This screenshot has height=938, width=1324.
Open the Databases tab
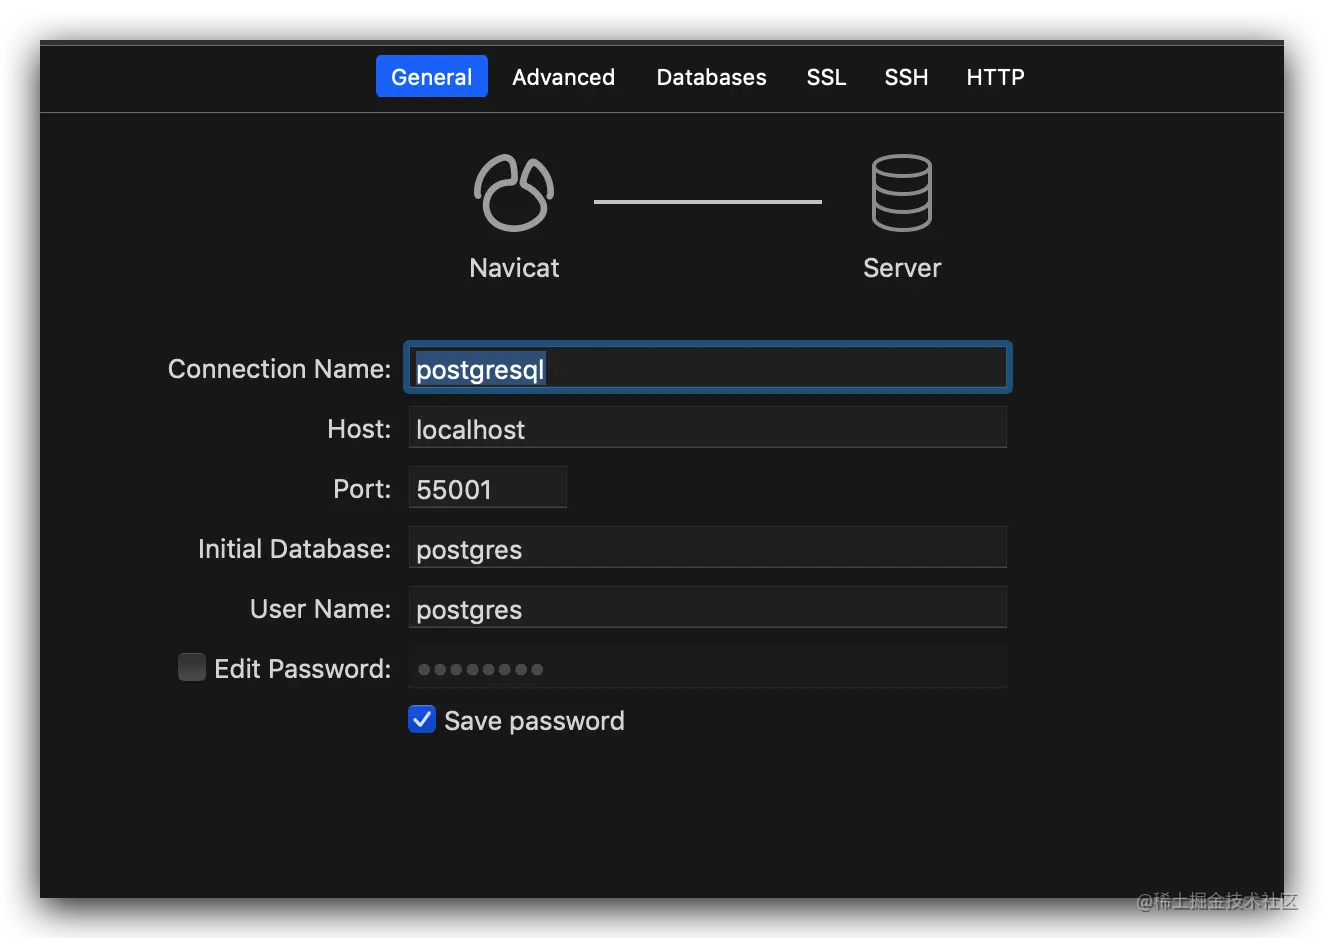click(x=711, y=77)
